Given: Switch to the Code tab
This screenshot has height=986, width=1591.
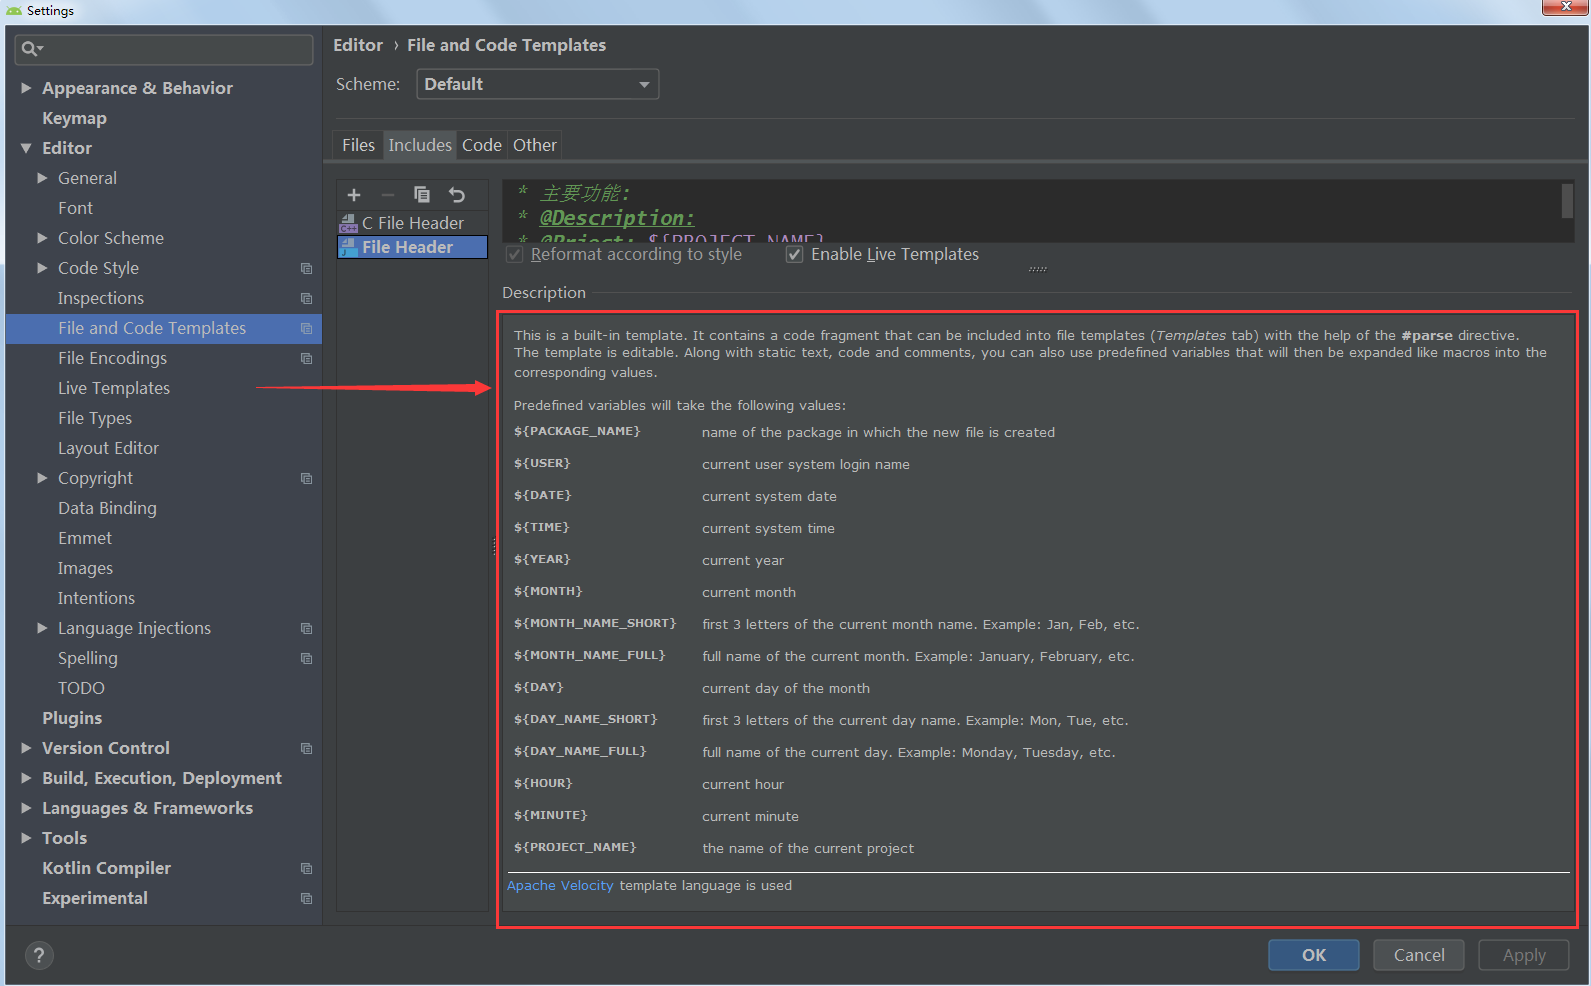Looking at the screenshot, I should pyautogui.click(x=482, y=145).
